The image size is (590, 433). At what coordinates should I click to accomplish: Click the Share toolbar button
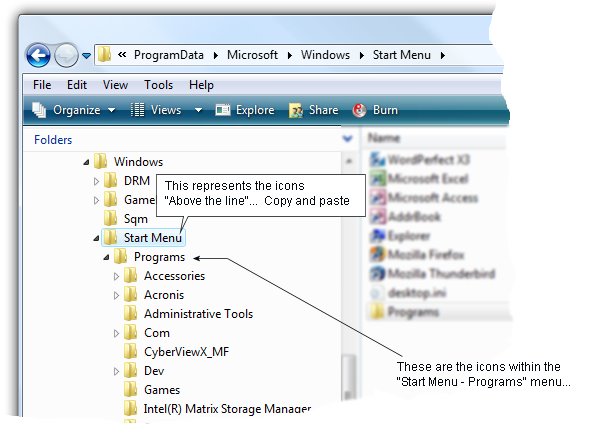(313, 110)
